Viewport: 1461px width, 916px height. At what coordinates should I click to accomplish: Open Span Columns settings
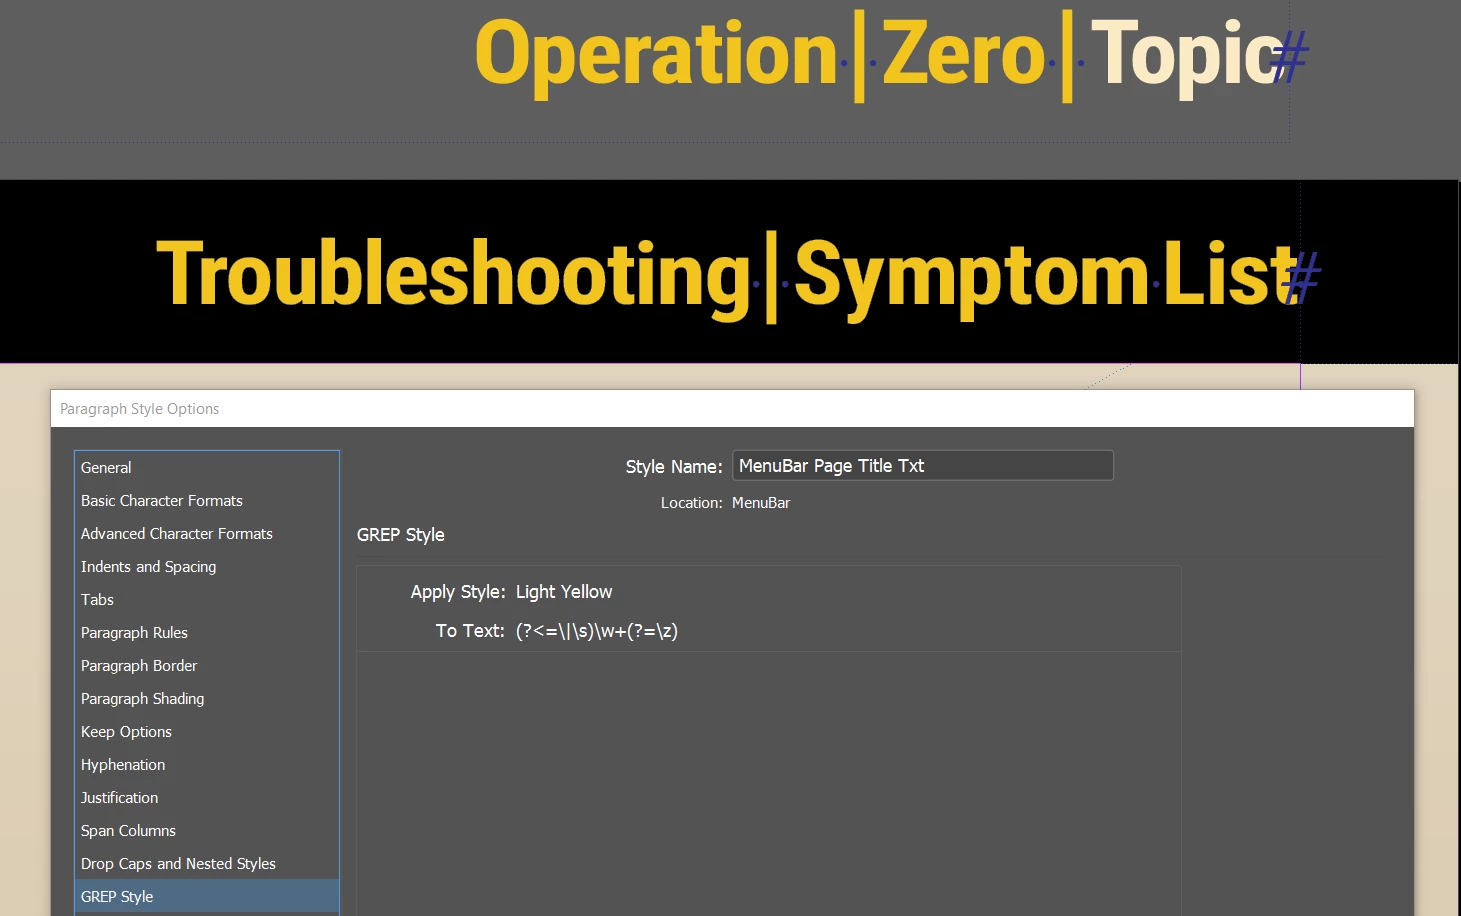[206, 831]
